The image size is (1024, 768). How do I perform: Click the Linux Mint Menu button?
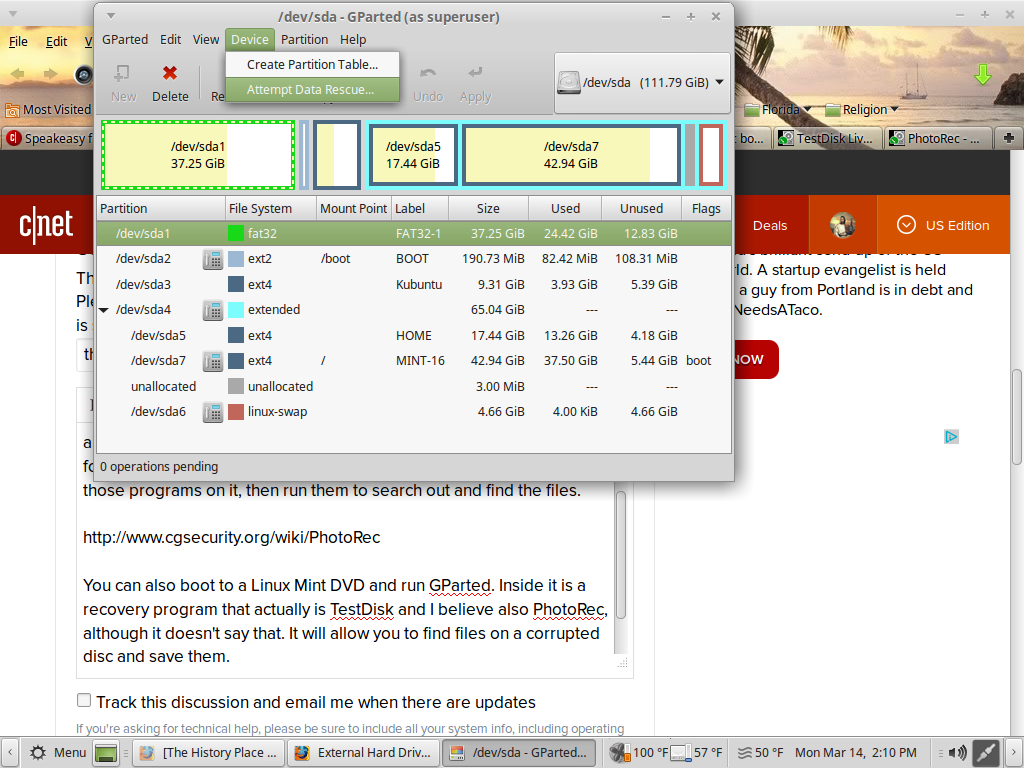[x=58, y=752]
